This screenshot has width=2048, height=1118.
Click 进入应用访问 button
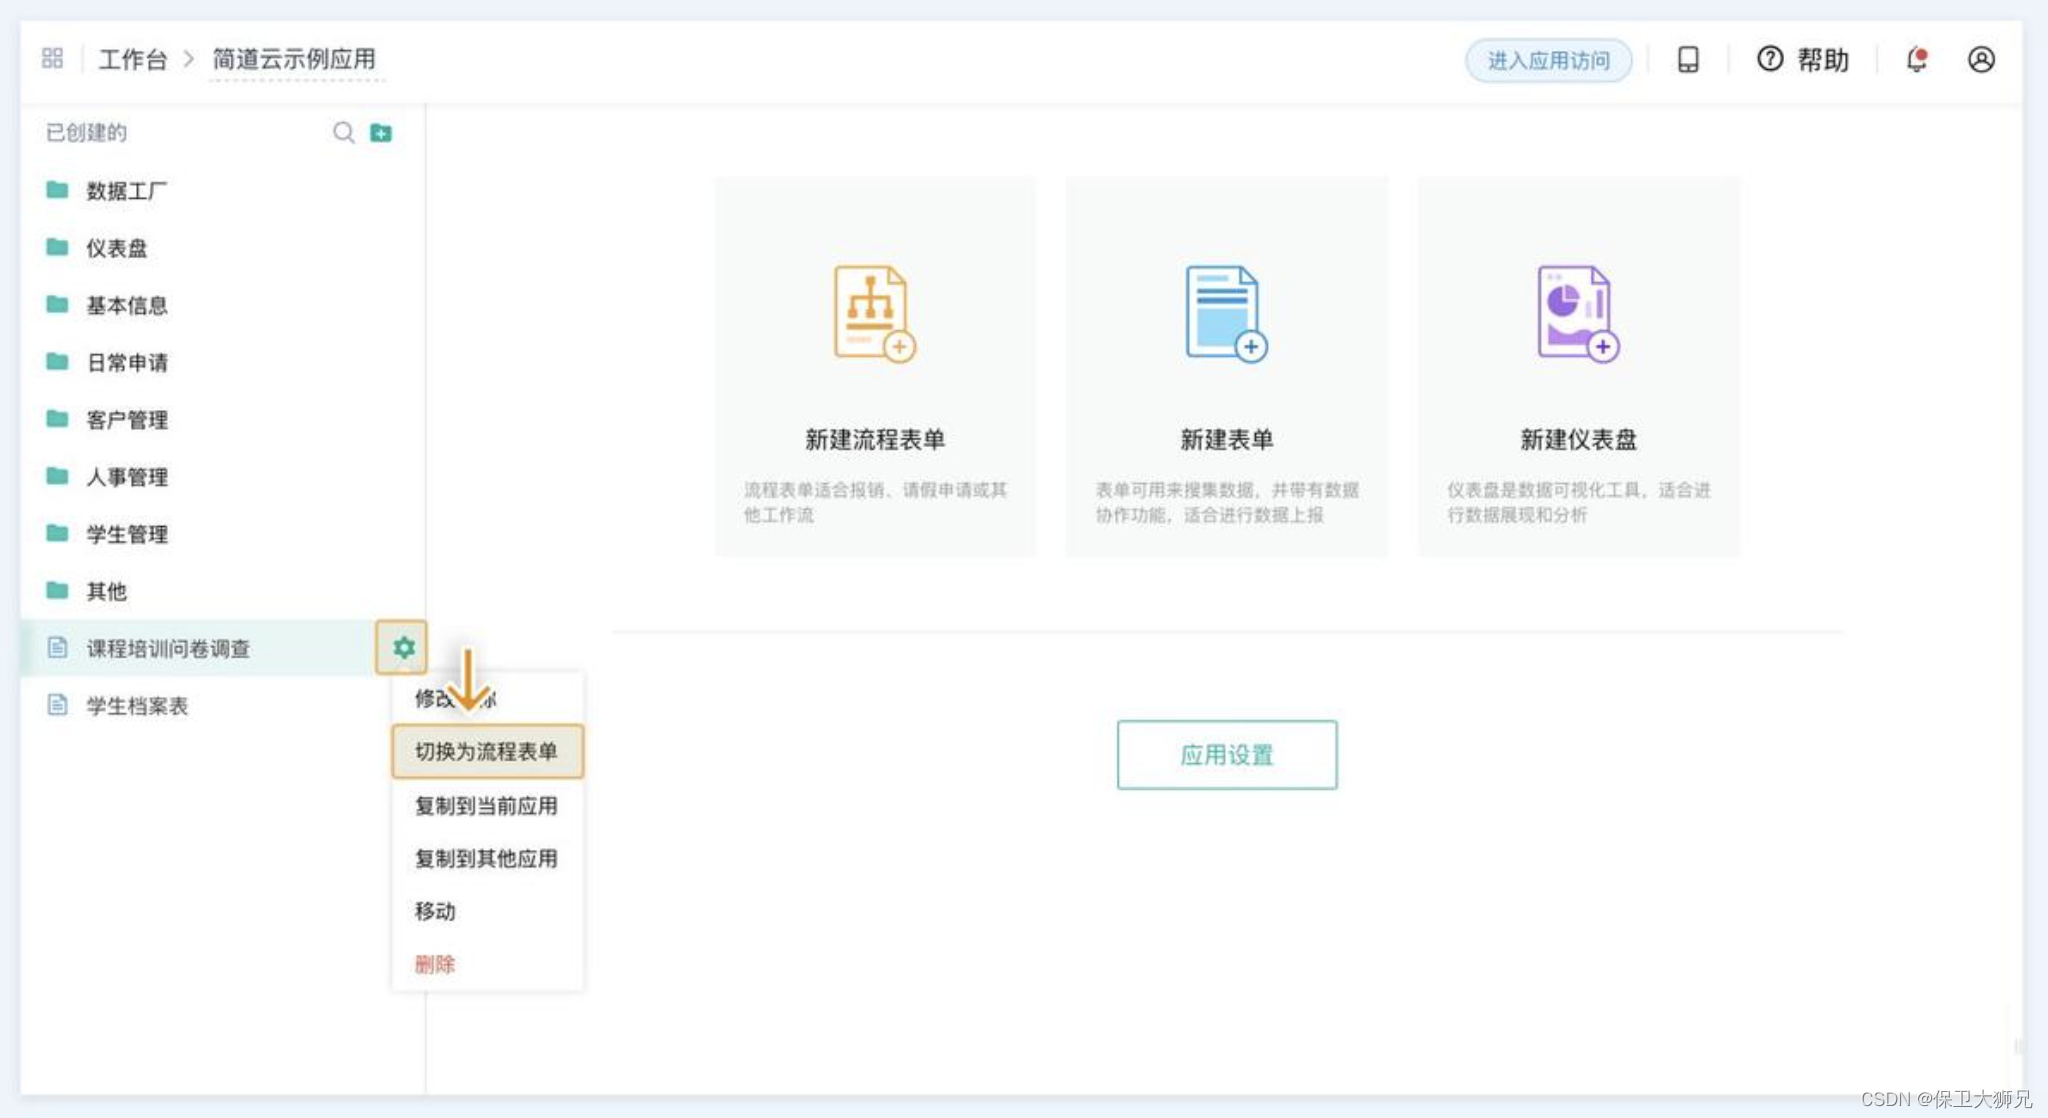(1548, 60)
